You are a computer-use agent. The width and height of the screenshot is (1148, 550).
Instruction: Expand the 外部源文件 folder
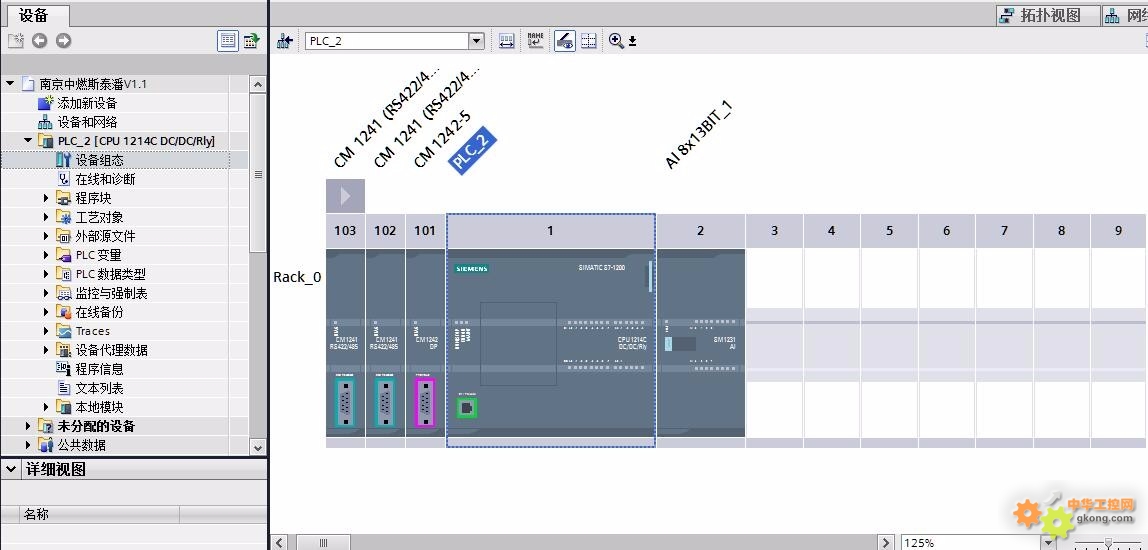46,236
